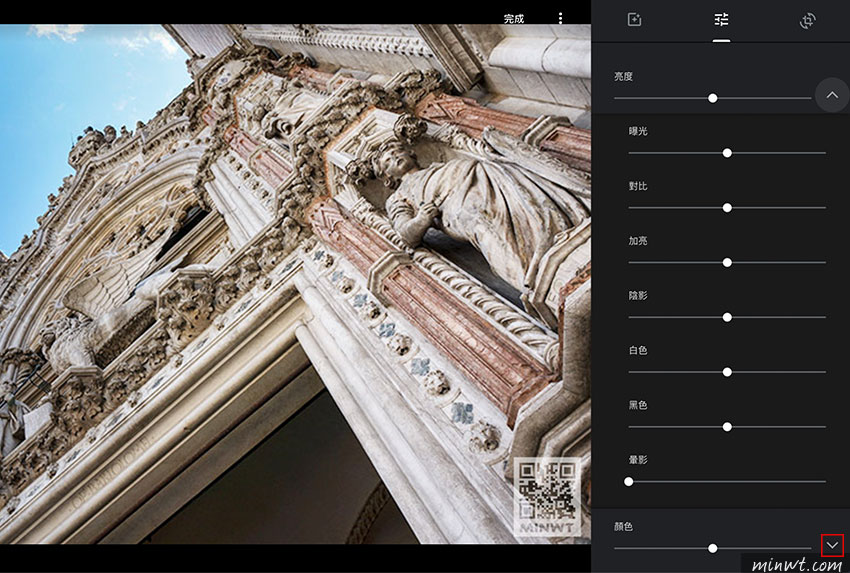Image resolution: width=850 pixels, height=573 pixels.
Task: Click the 黑色 label
Action: tap(638, 405)
